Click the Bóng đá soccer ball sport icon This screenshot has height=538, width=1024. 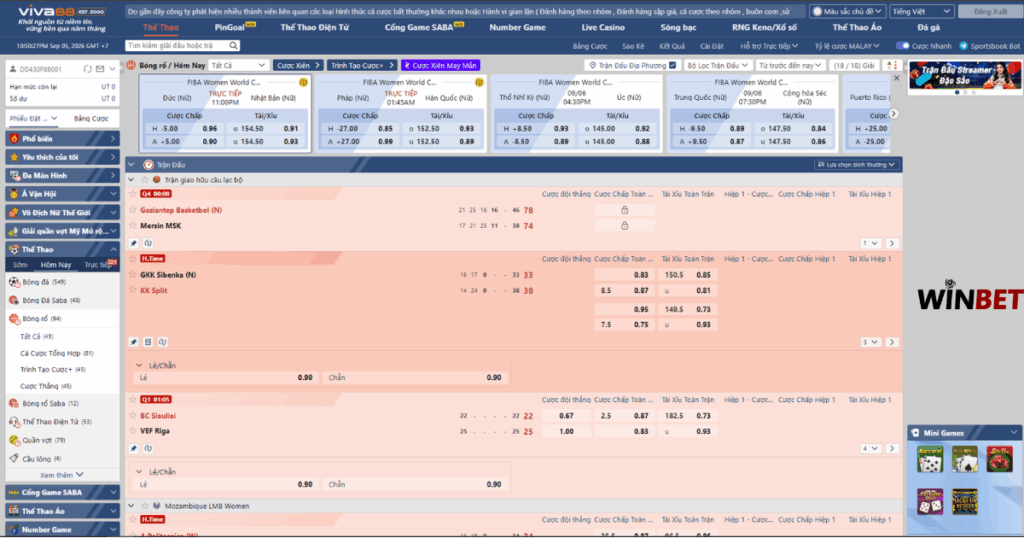coord(14,282)
